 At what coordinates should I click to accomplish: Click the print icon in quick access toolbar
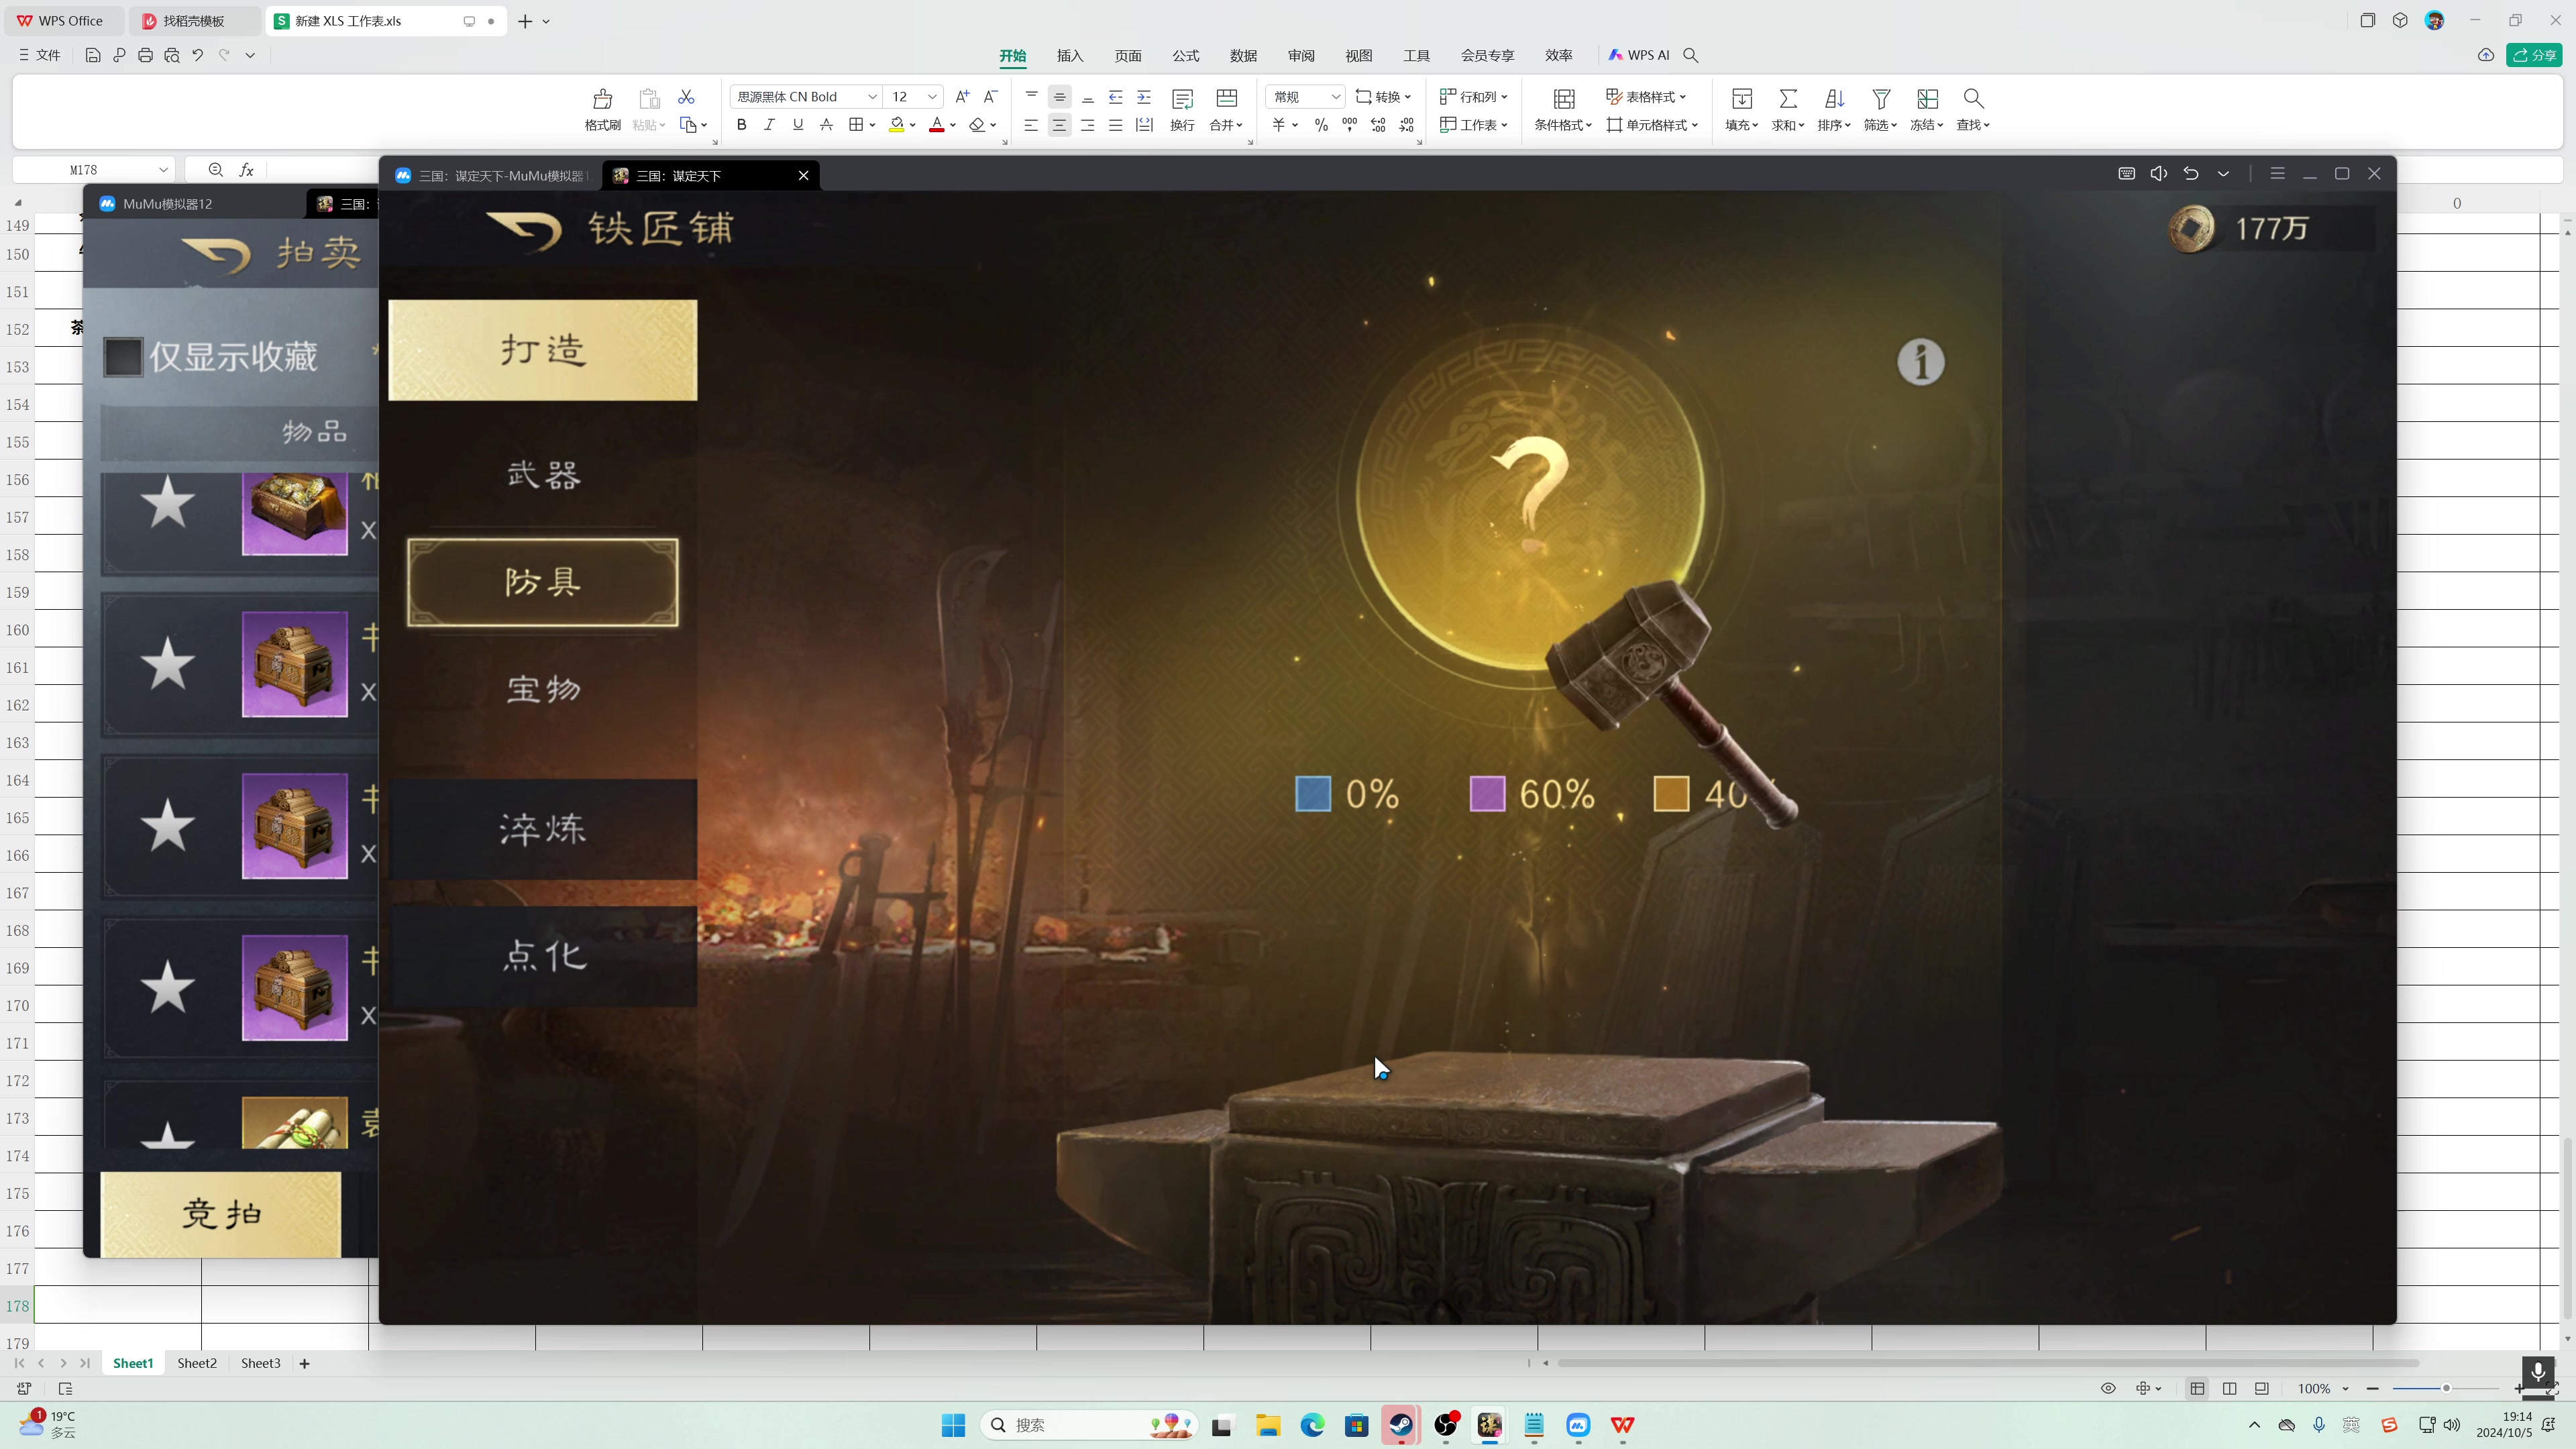tap(145, 55)
